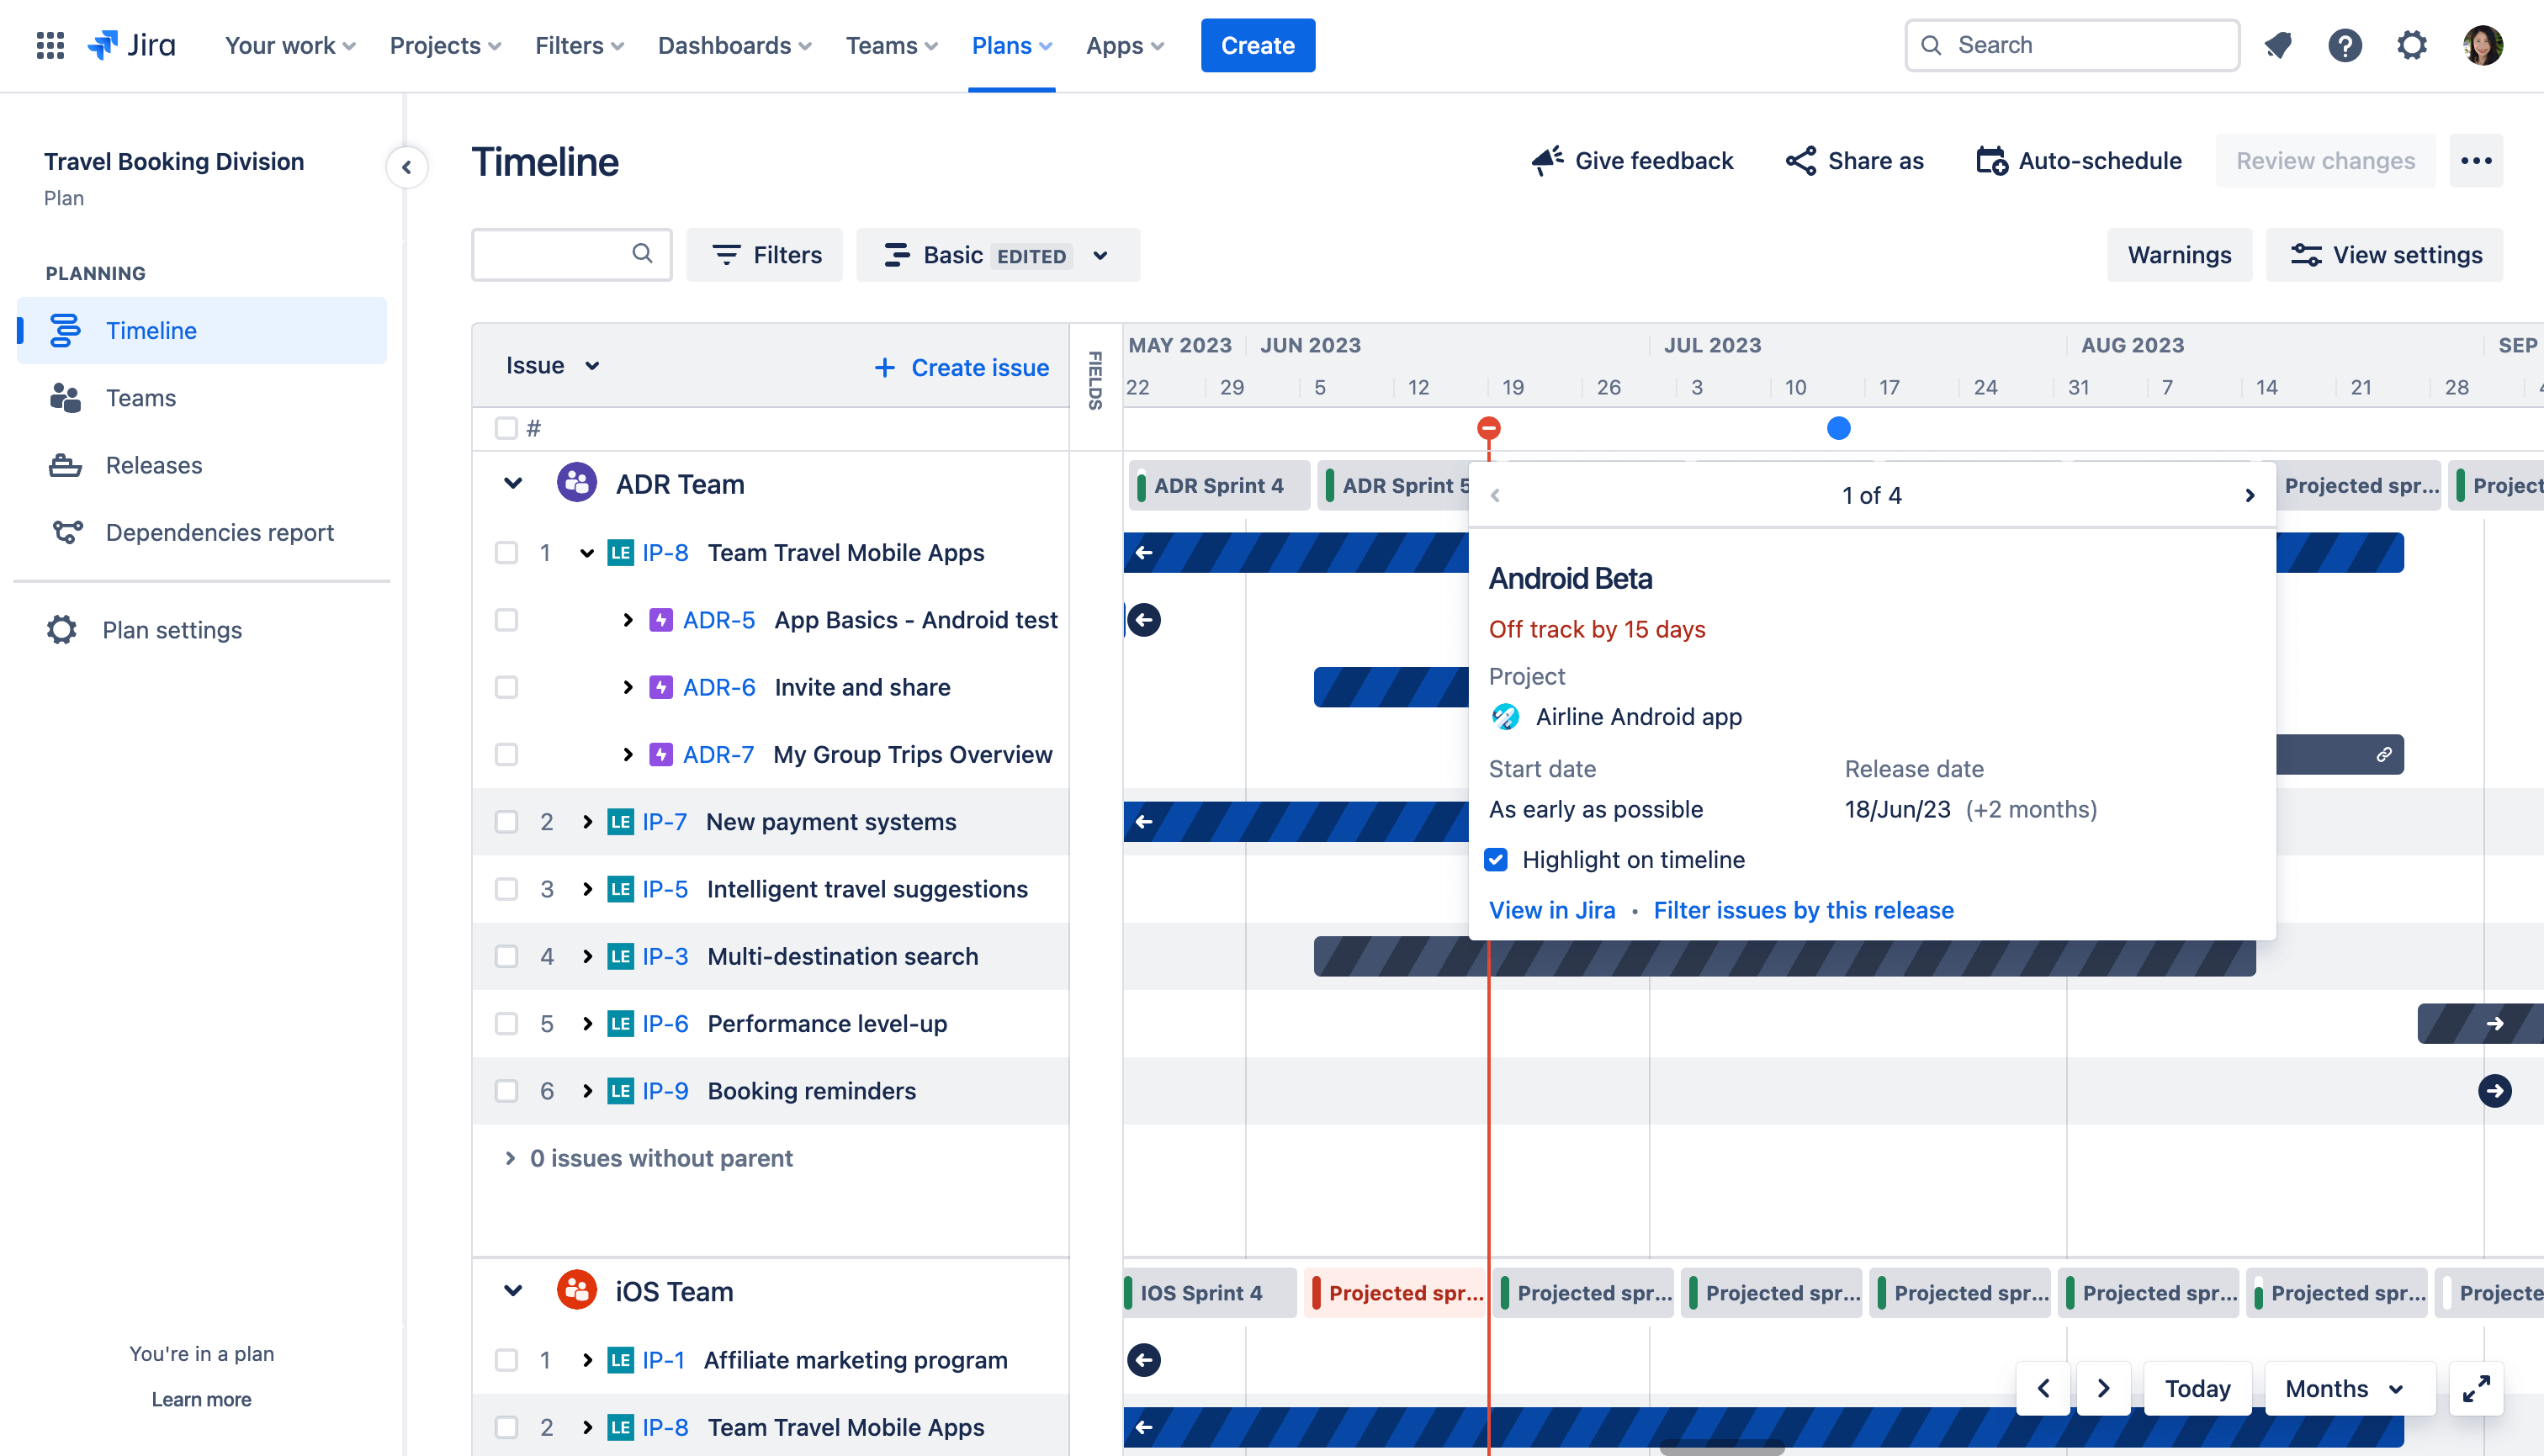Open Dependencies report in sidebar
Viewport: 2544px width, 1456px height.
(219, 532)
